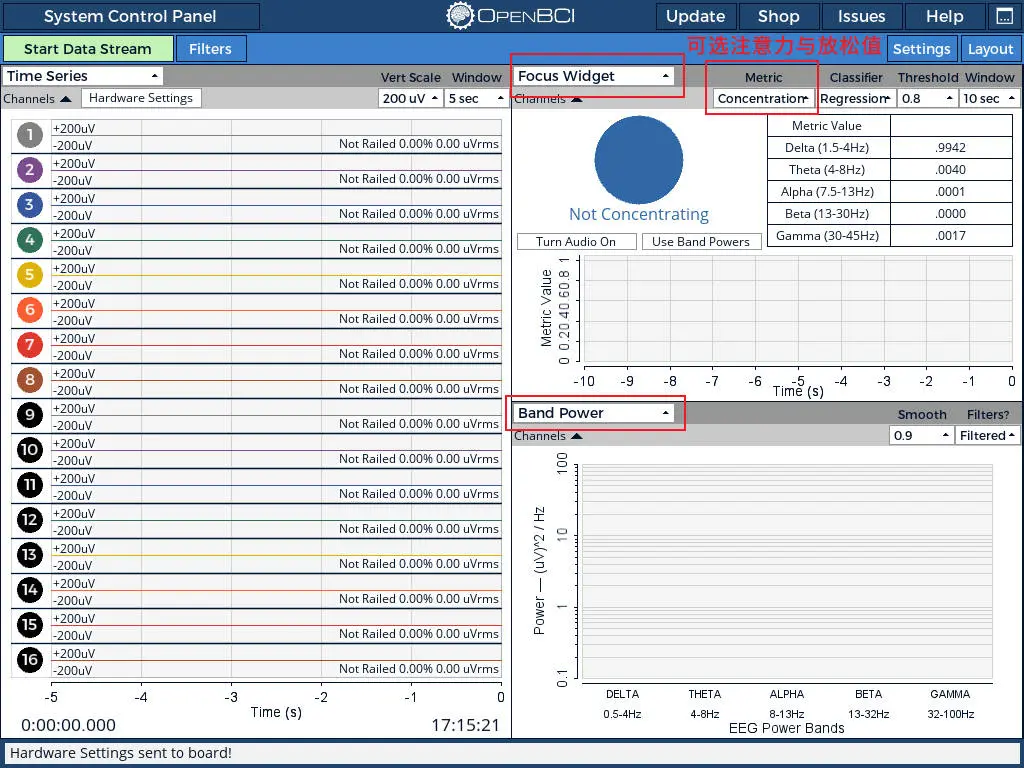Click channel 13 circle icon

click(29, 555)
